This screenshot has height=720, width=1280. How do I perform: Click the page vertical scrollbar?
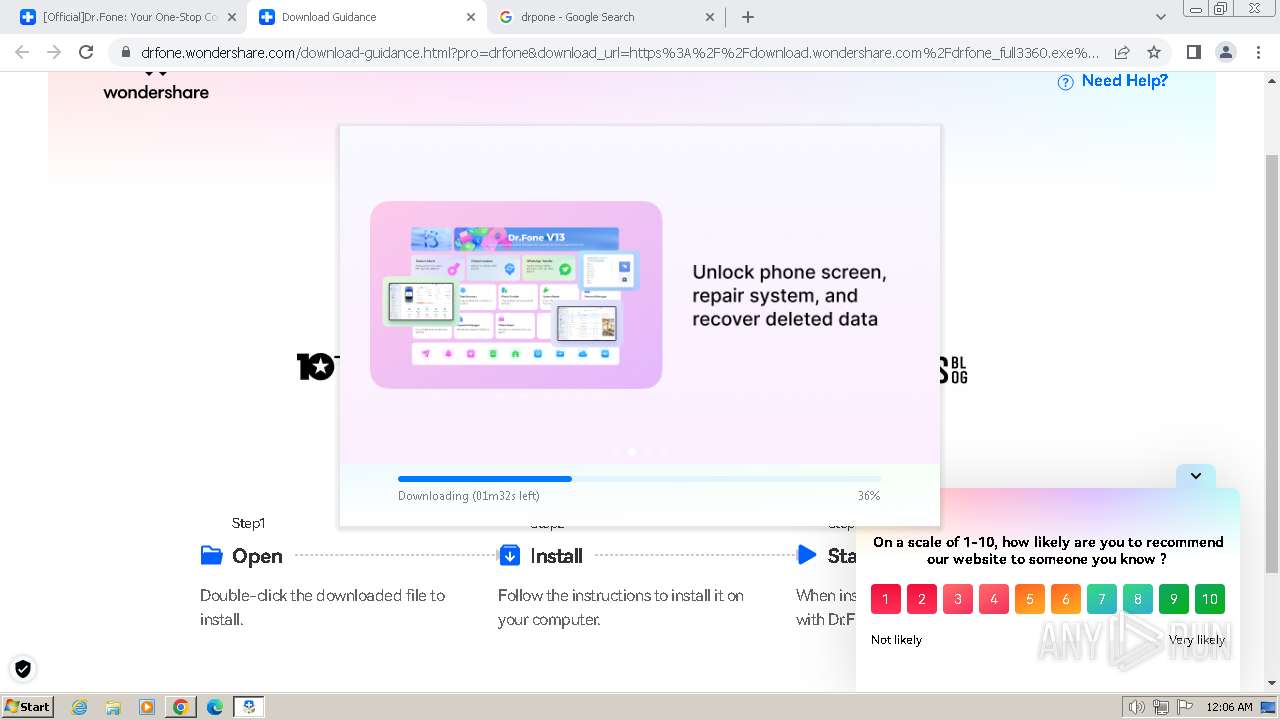1272,365
